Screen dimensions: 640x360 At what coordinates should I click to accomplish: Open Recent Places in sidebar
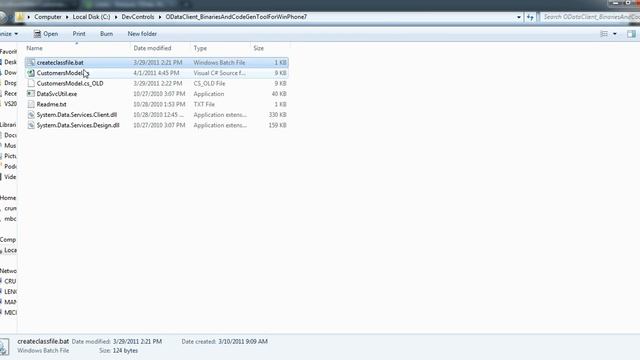[x=9, y=94]
